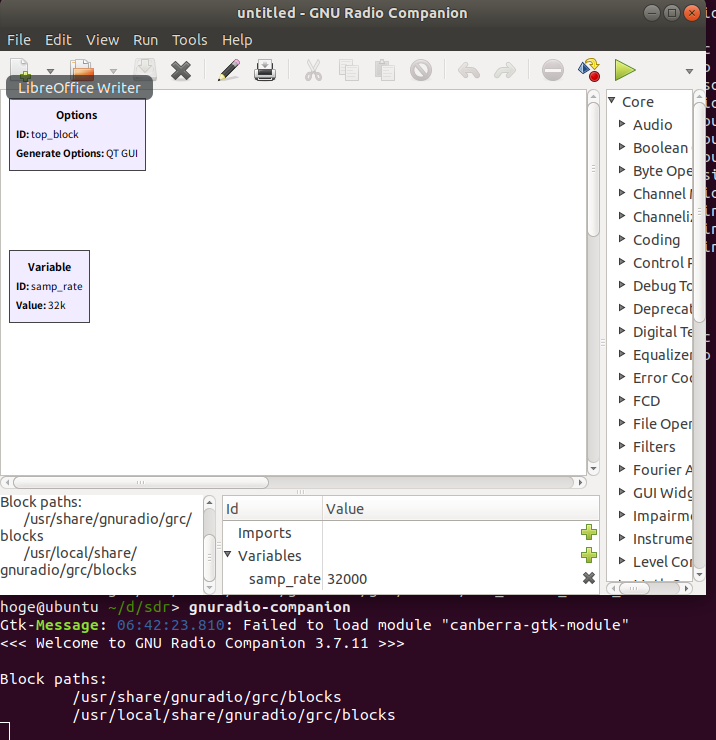Click the Redo arrow icon
This screenshot has height=740, width=716.
coord(505,71)
